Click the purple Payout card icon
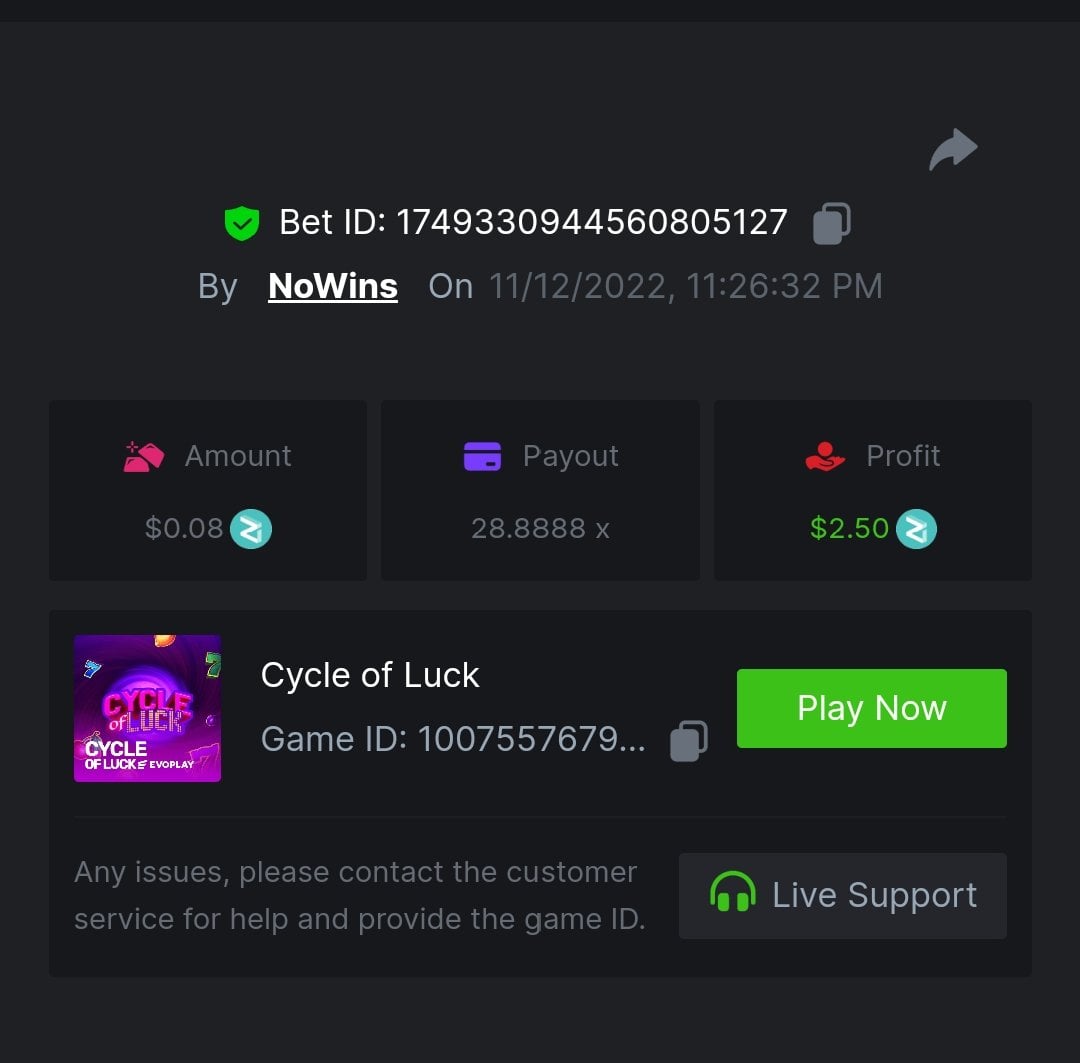Image resolution: width=1080 pixels, height=1063 pixels. click(482, 457)
